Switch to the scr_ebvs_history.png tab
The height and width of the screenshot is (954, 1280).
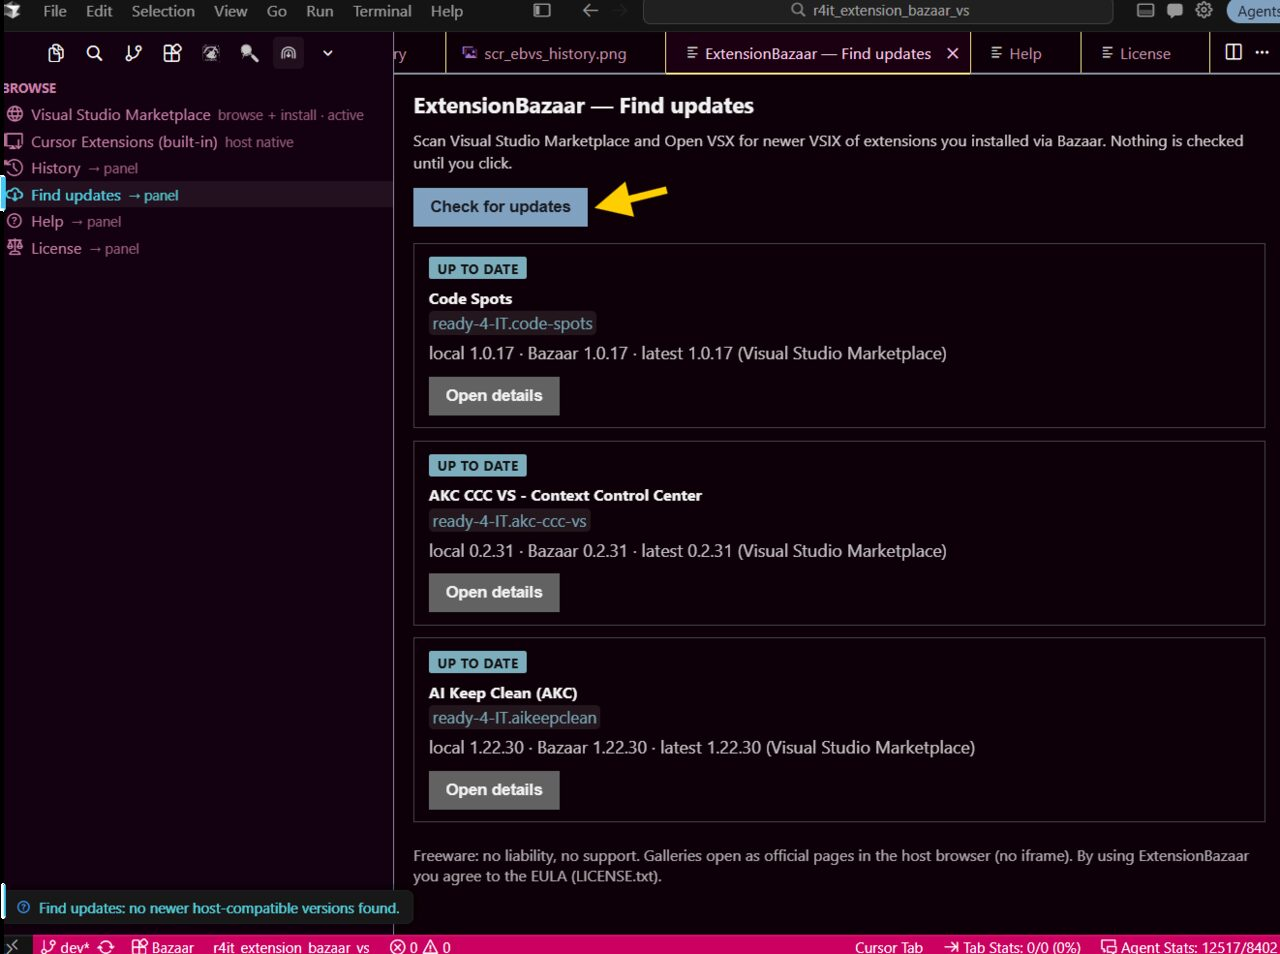pos(555,54)
